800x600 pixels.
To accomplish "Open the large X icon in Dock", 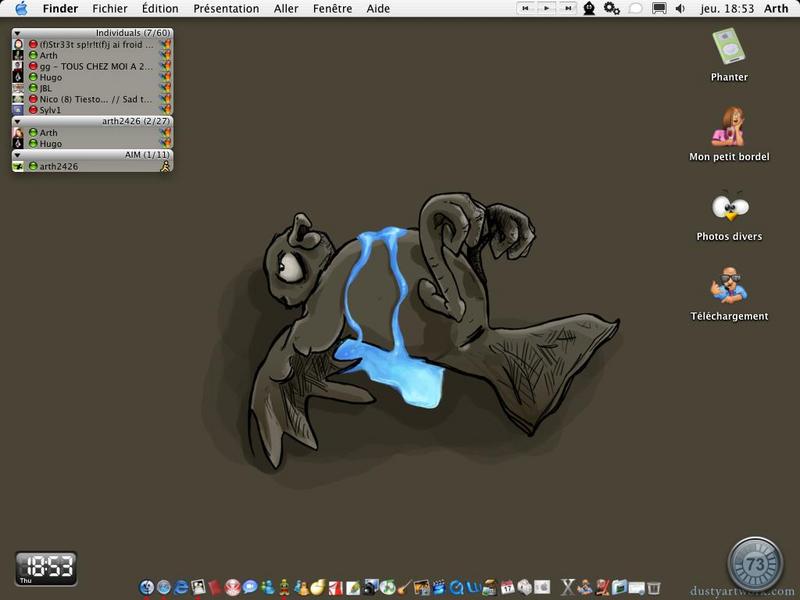I will coord(567,587).
